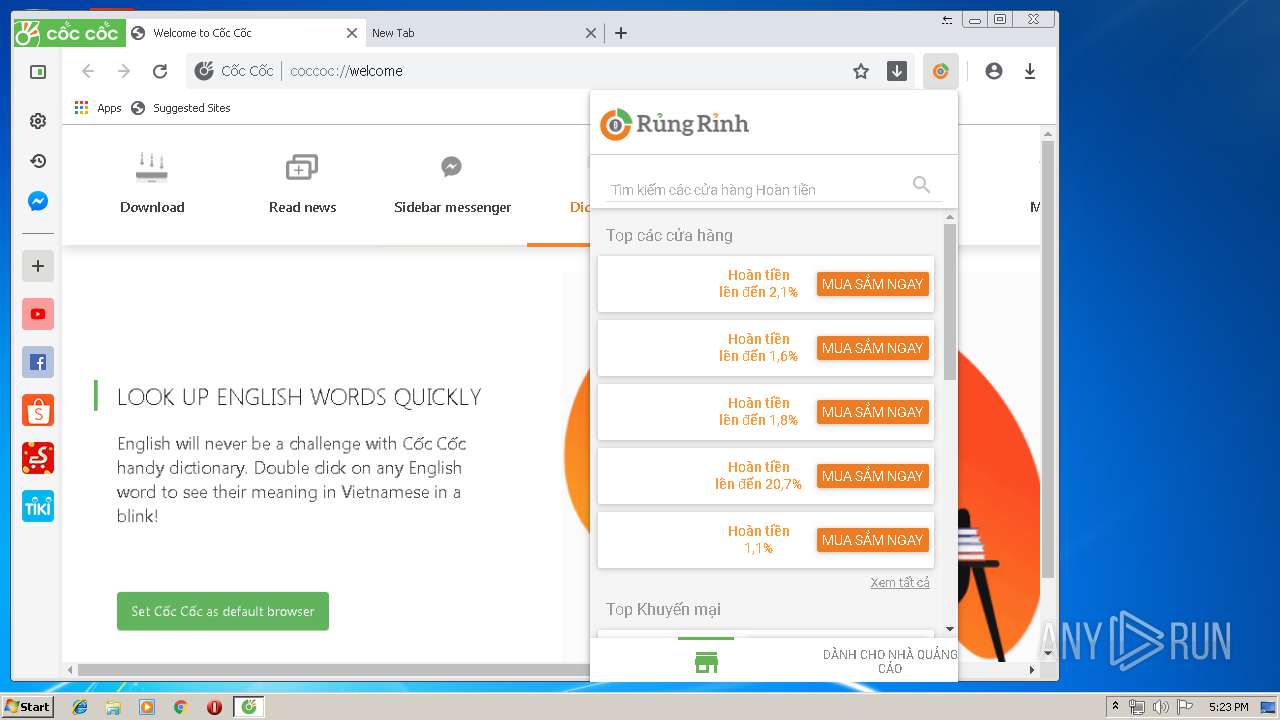
Task: Click the taskbar volume icon
Action: pyautogui.click(x=1160, y=707)
